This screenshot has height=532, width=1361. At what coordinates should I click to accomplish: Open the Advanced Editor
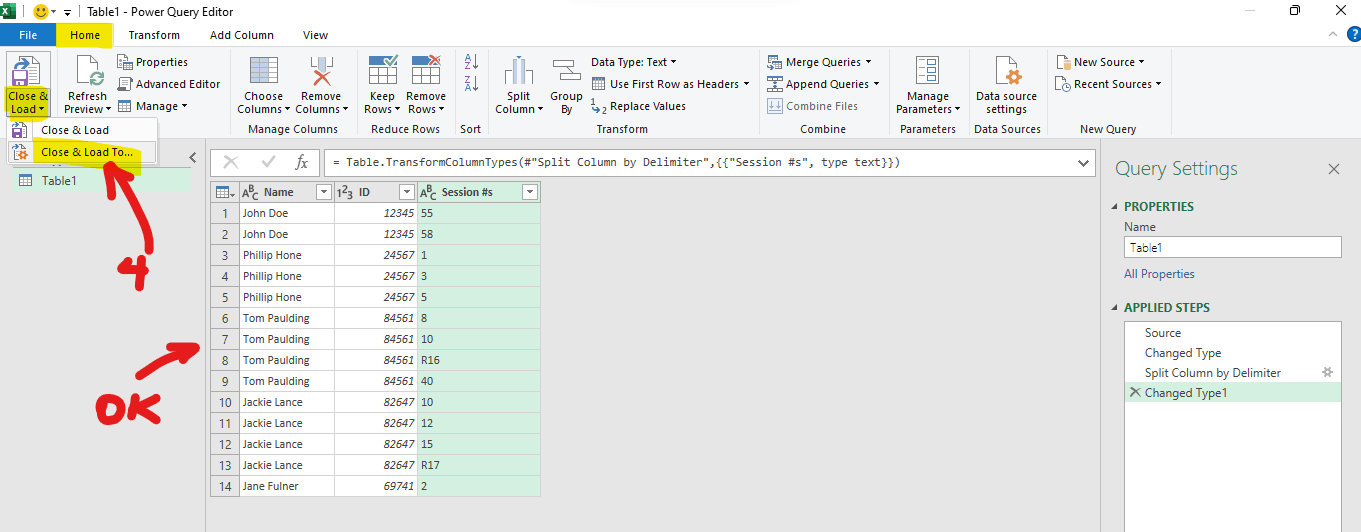click(x=169, y=84)
